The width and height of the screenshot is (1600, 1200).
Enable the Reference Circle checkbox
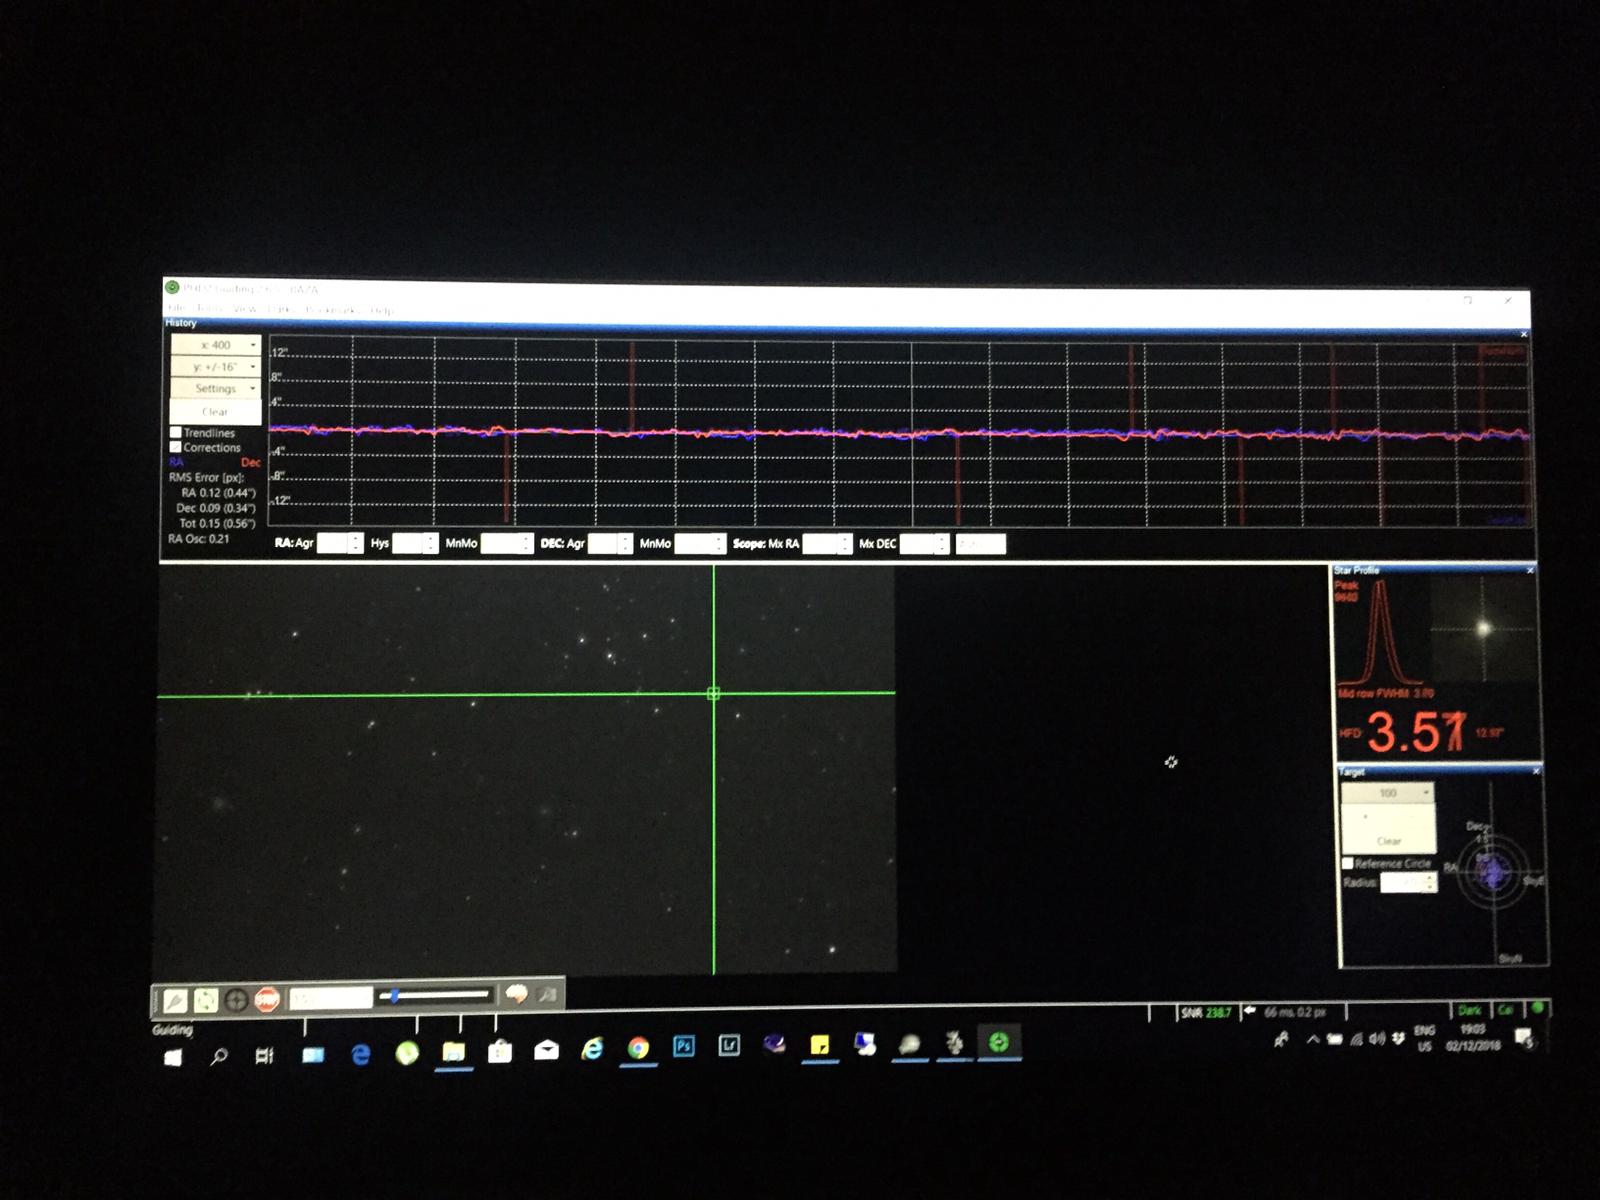tap(1347, 863)
